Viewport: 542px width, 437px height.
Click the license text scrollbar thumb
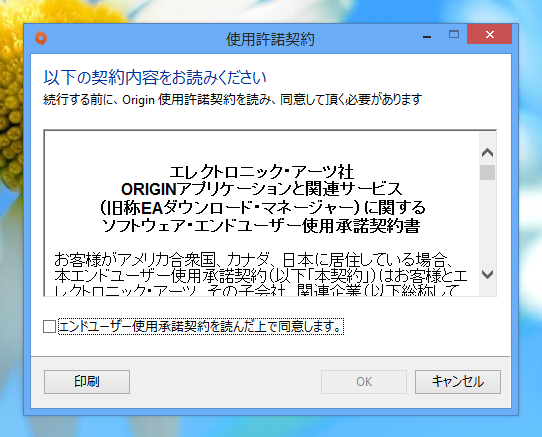[x=487, y=172]
